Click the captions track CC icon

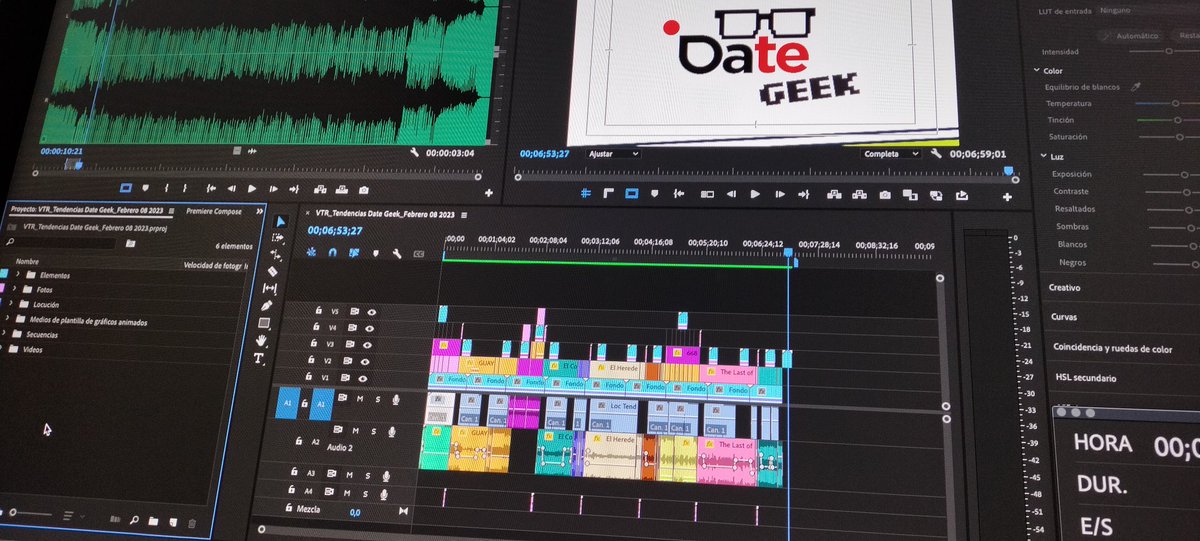(419, 254)
